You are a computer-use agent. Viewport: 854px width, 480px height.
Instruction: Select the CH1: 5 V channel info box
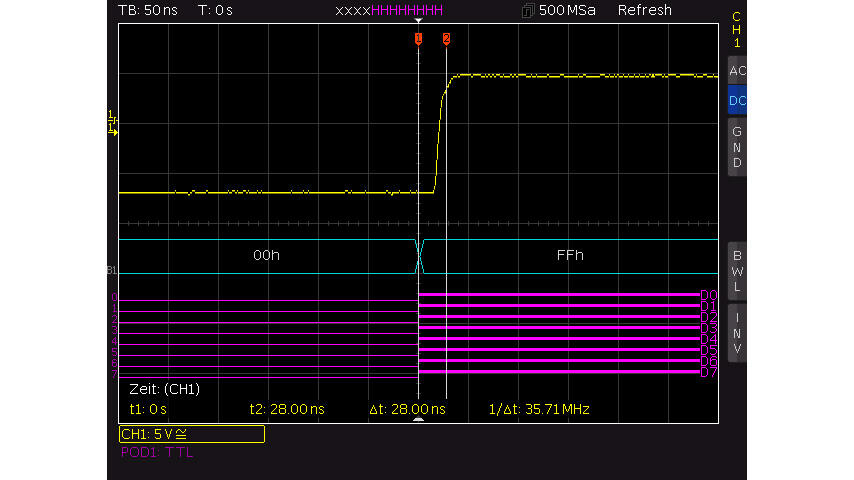191,434
